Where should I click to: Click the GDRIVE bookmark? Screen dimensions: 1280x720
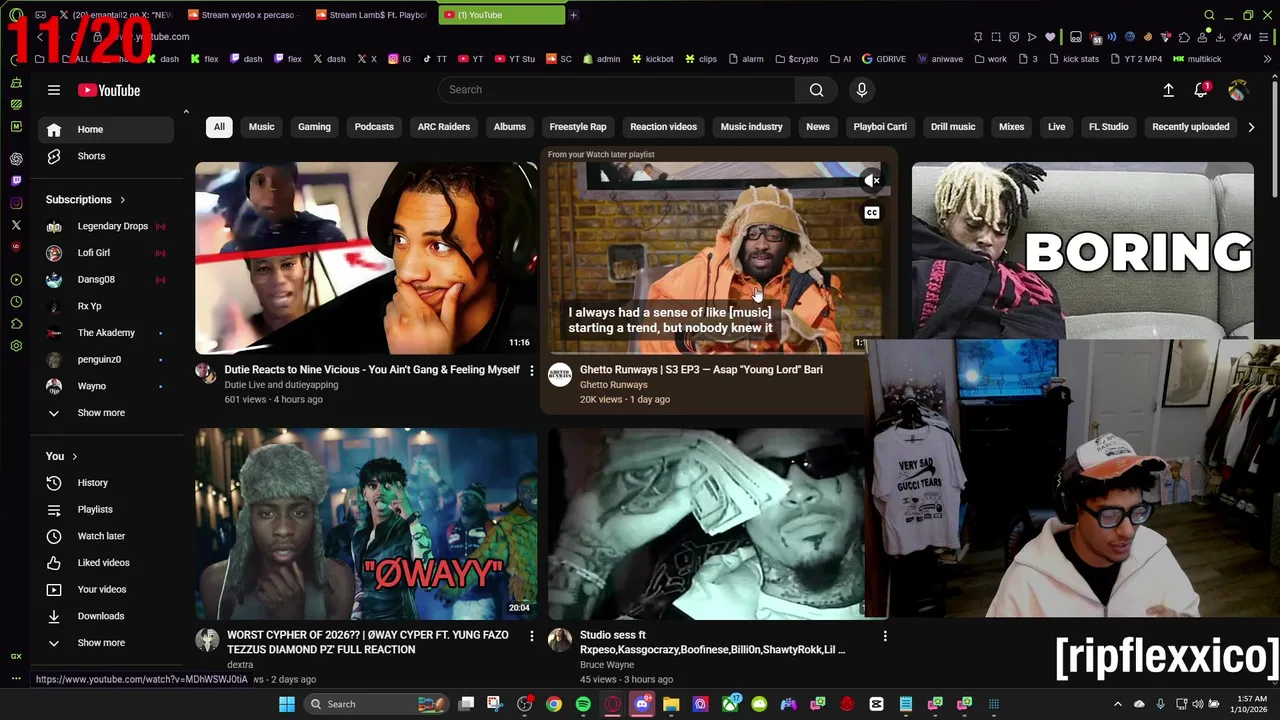click(x=883, y=59)
